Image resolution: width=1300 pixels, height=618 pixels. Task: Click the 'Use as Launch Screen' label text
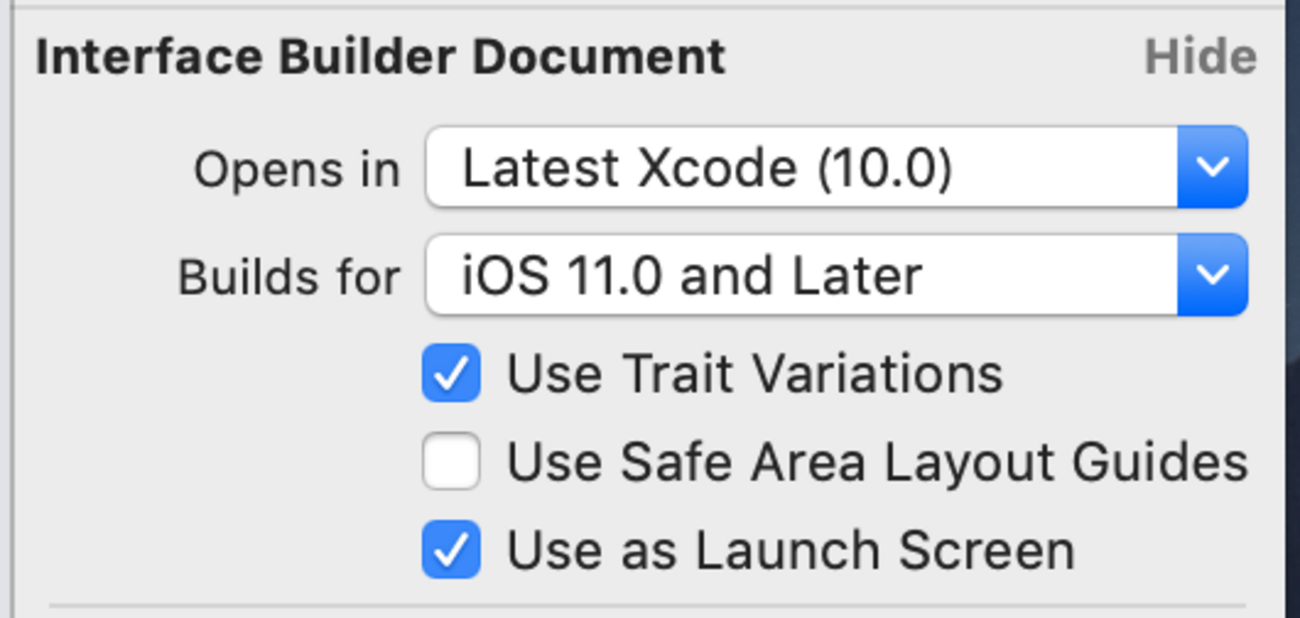coord(790,550)
